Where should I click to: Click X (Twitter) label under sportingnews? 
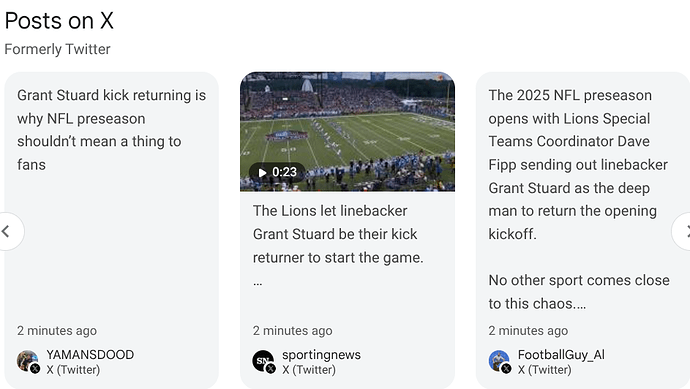[x=309, y=370]
